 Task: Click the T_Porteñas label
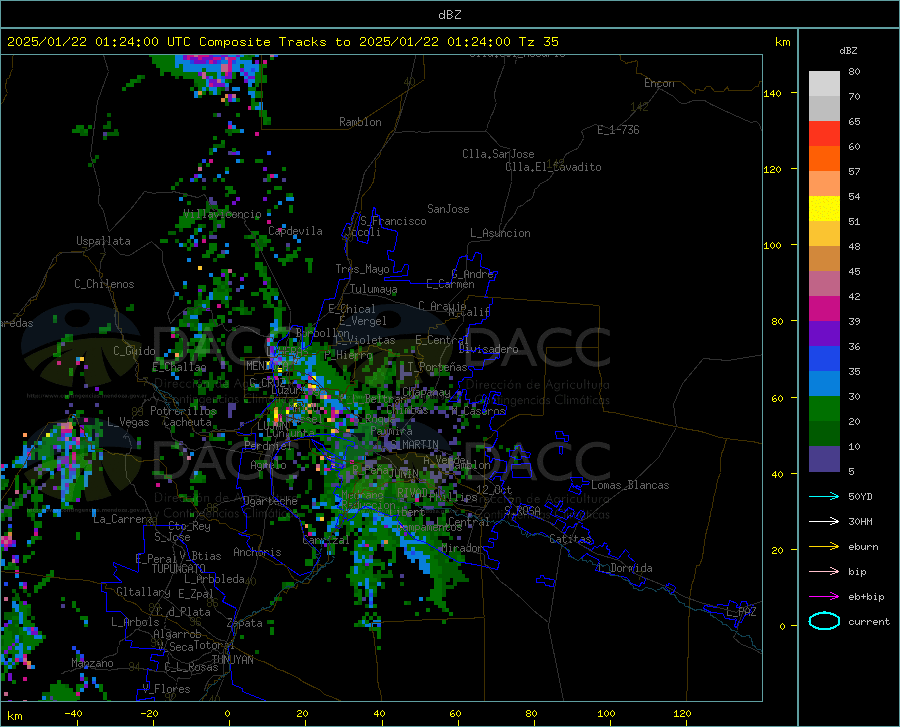[437, 367]
